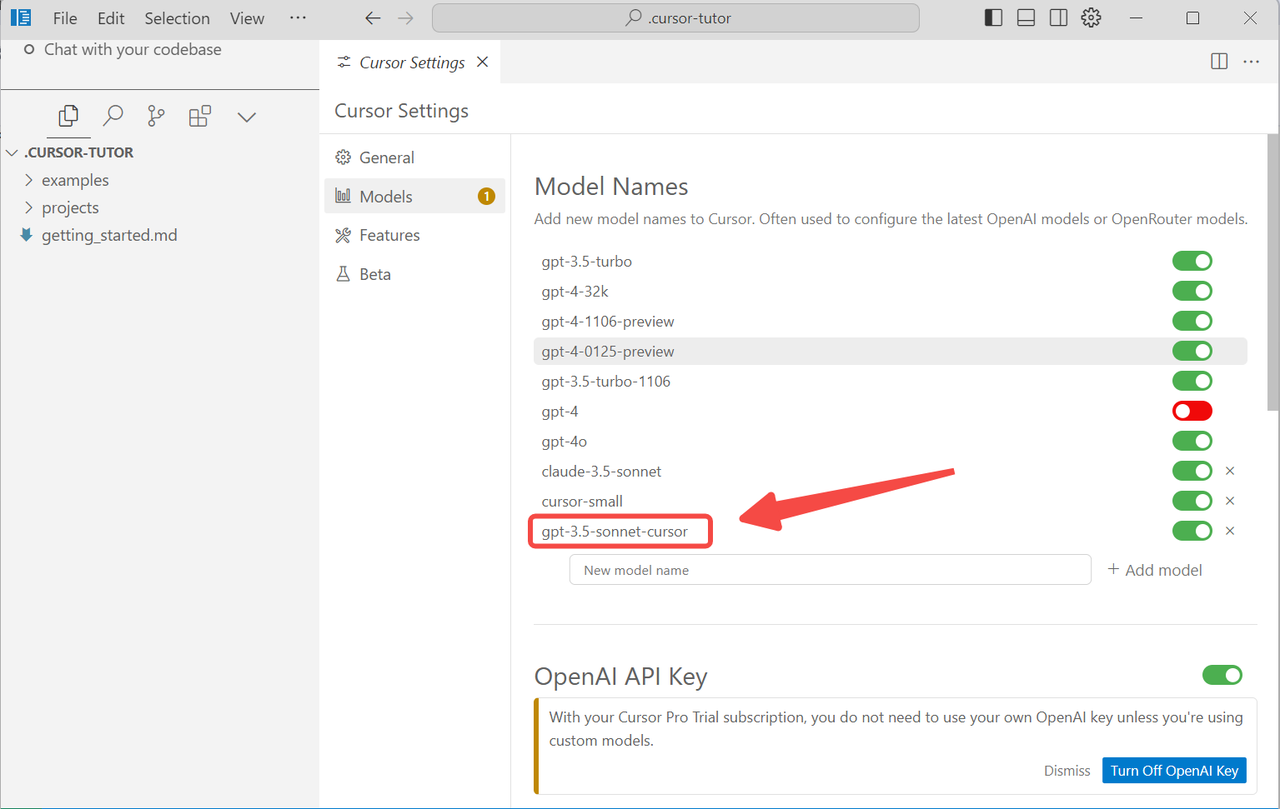Click the Add model button
The height and width of the screenshot is (809, 1280).
[1155, 570]
